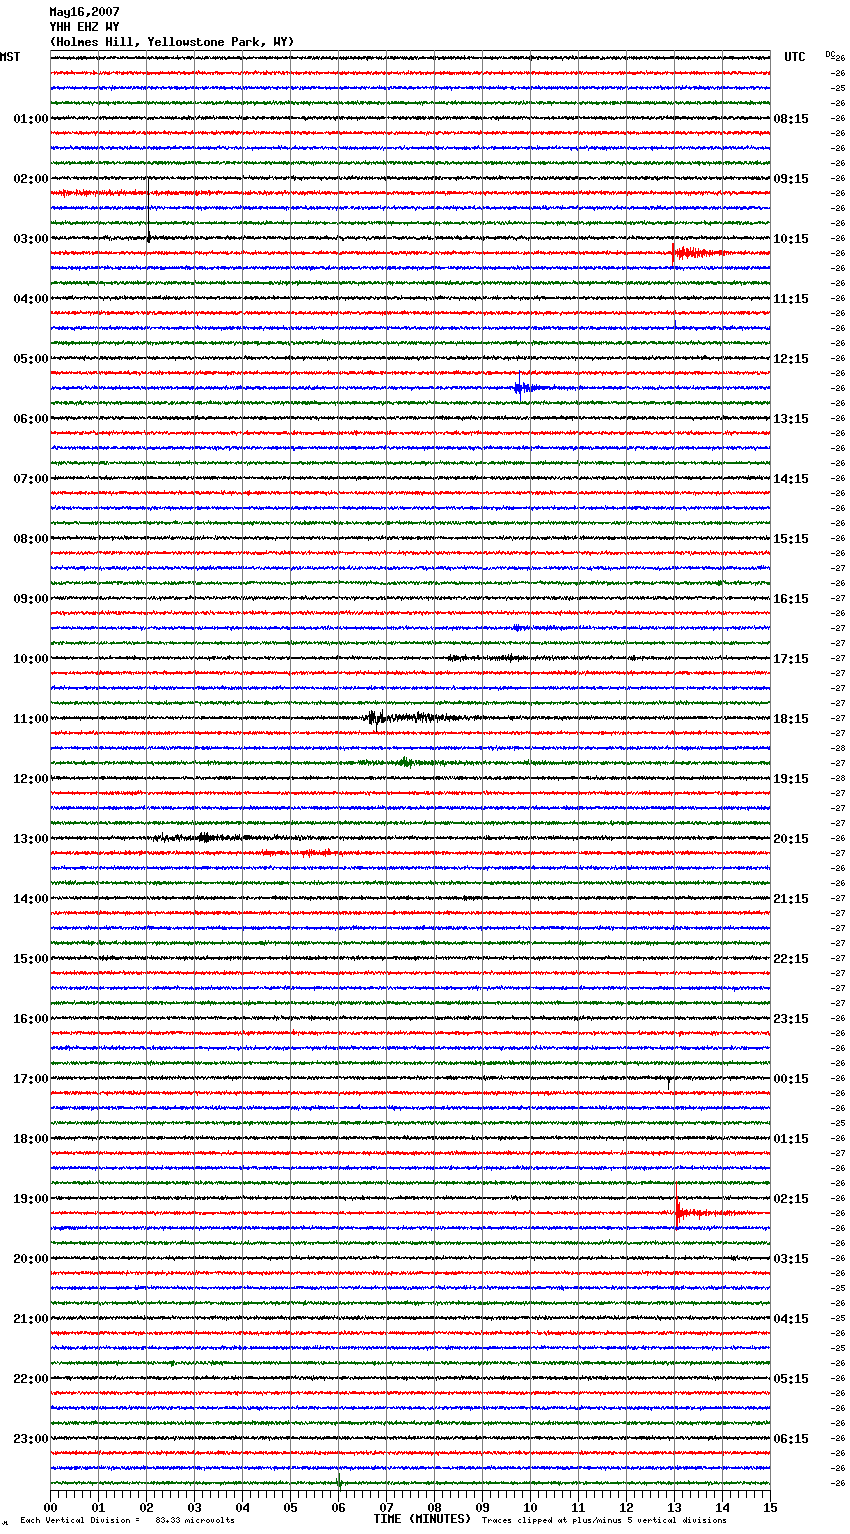The width and height of the screenshot is (850, 1534).
Task: Select the 02:00 MST time label
Action: tap(30, 179)
